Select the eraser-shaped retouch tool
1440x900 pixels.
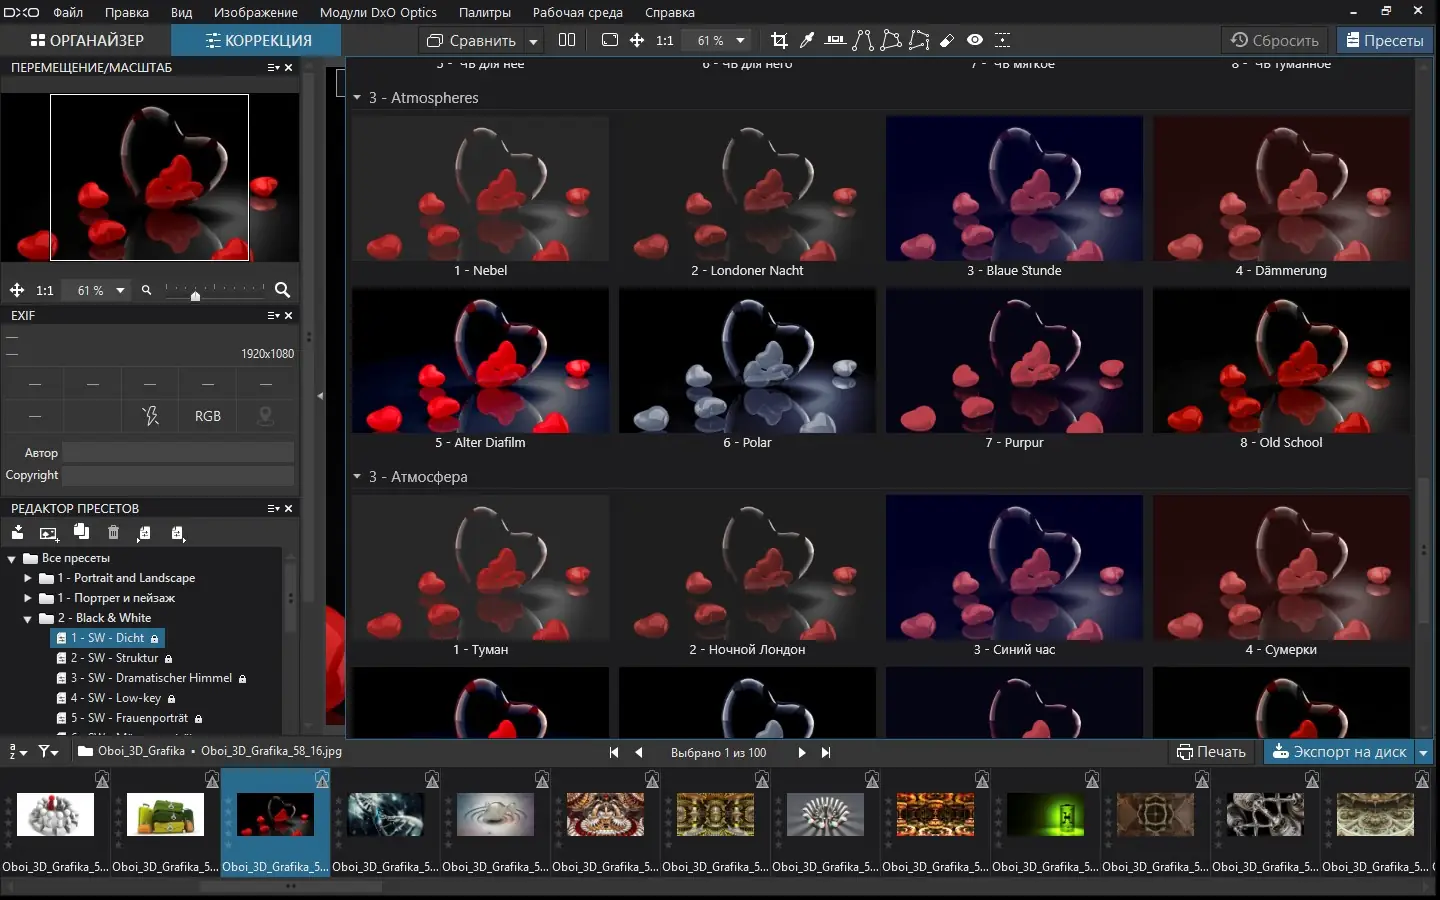tap(947, 40)
